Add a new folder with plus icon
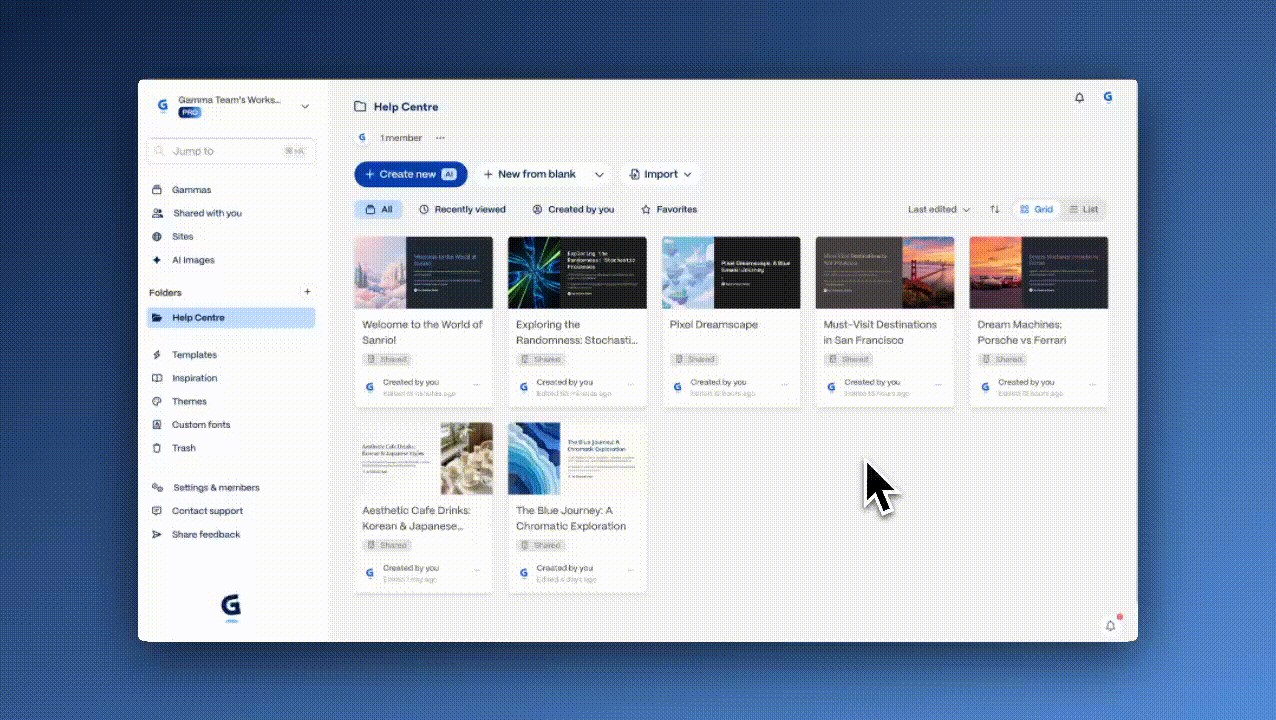Image resolution: width=1276 pixels, height=720 pixels. pos(307,292)
